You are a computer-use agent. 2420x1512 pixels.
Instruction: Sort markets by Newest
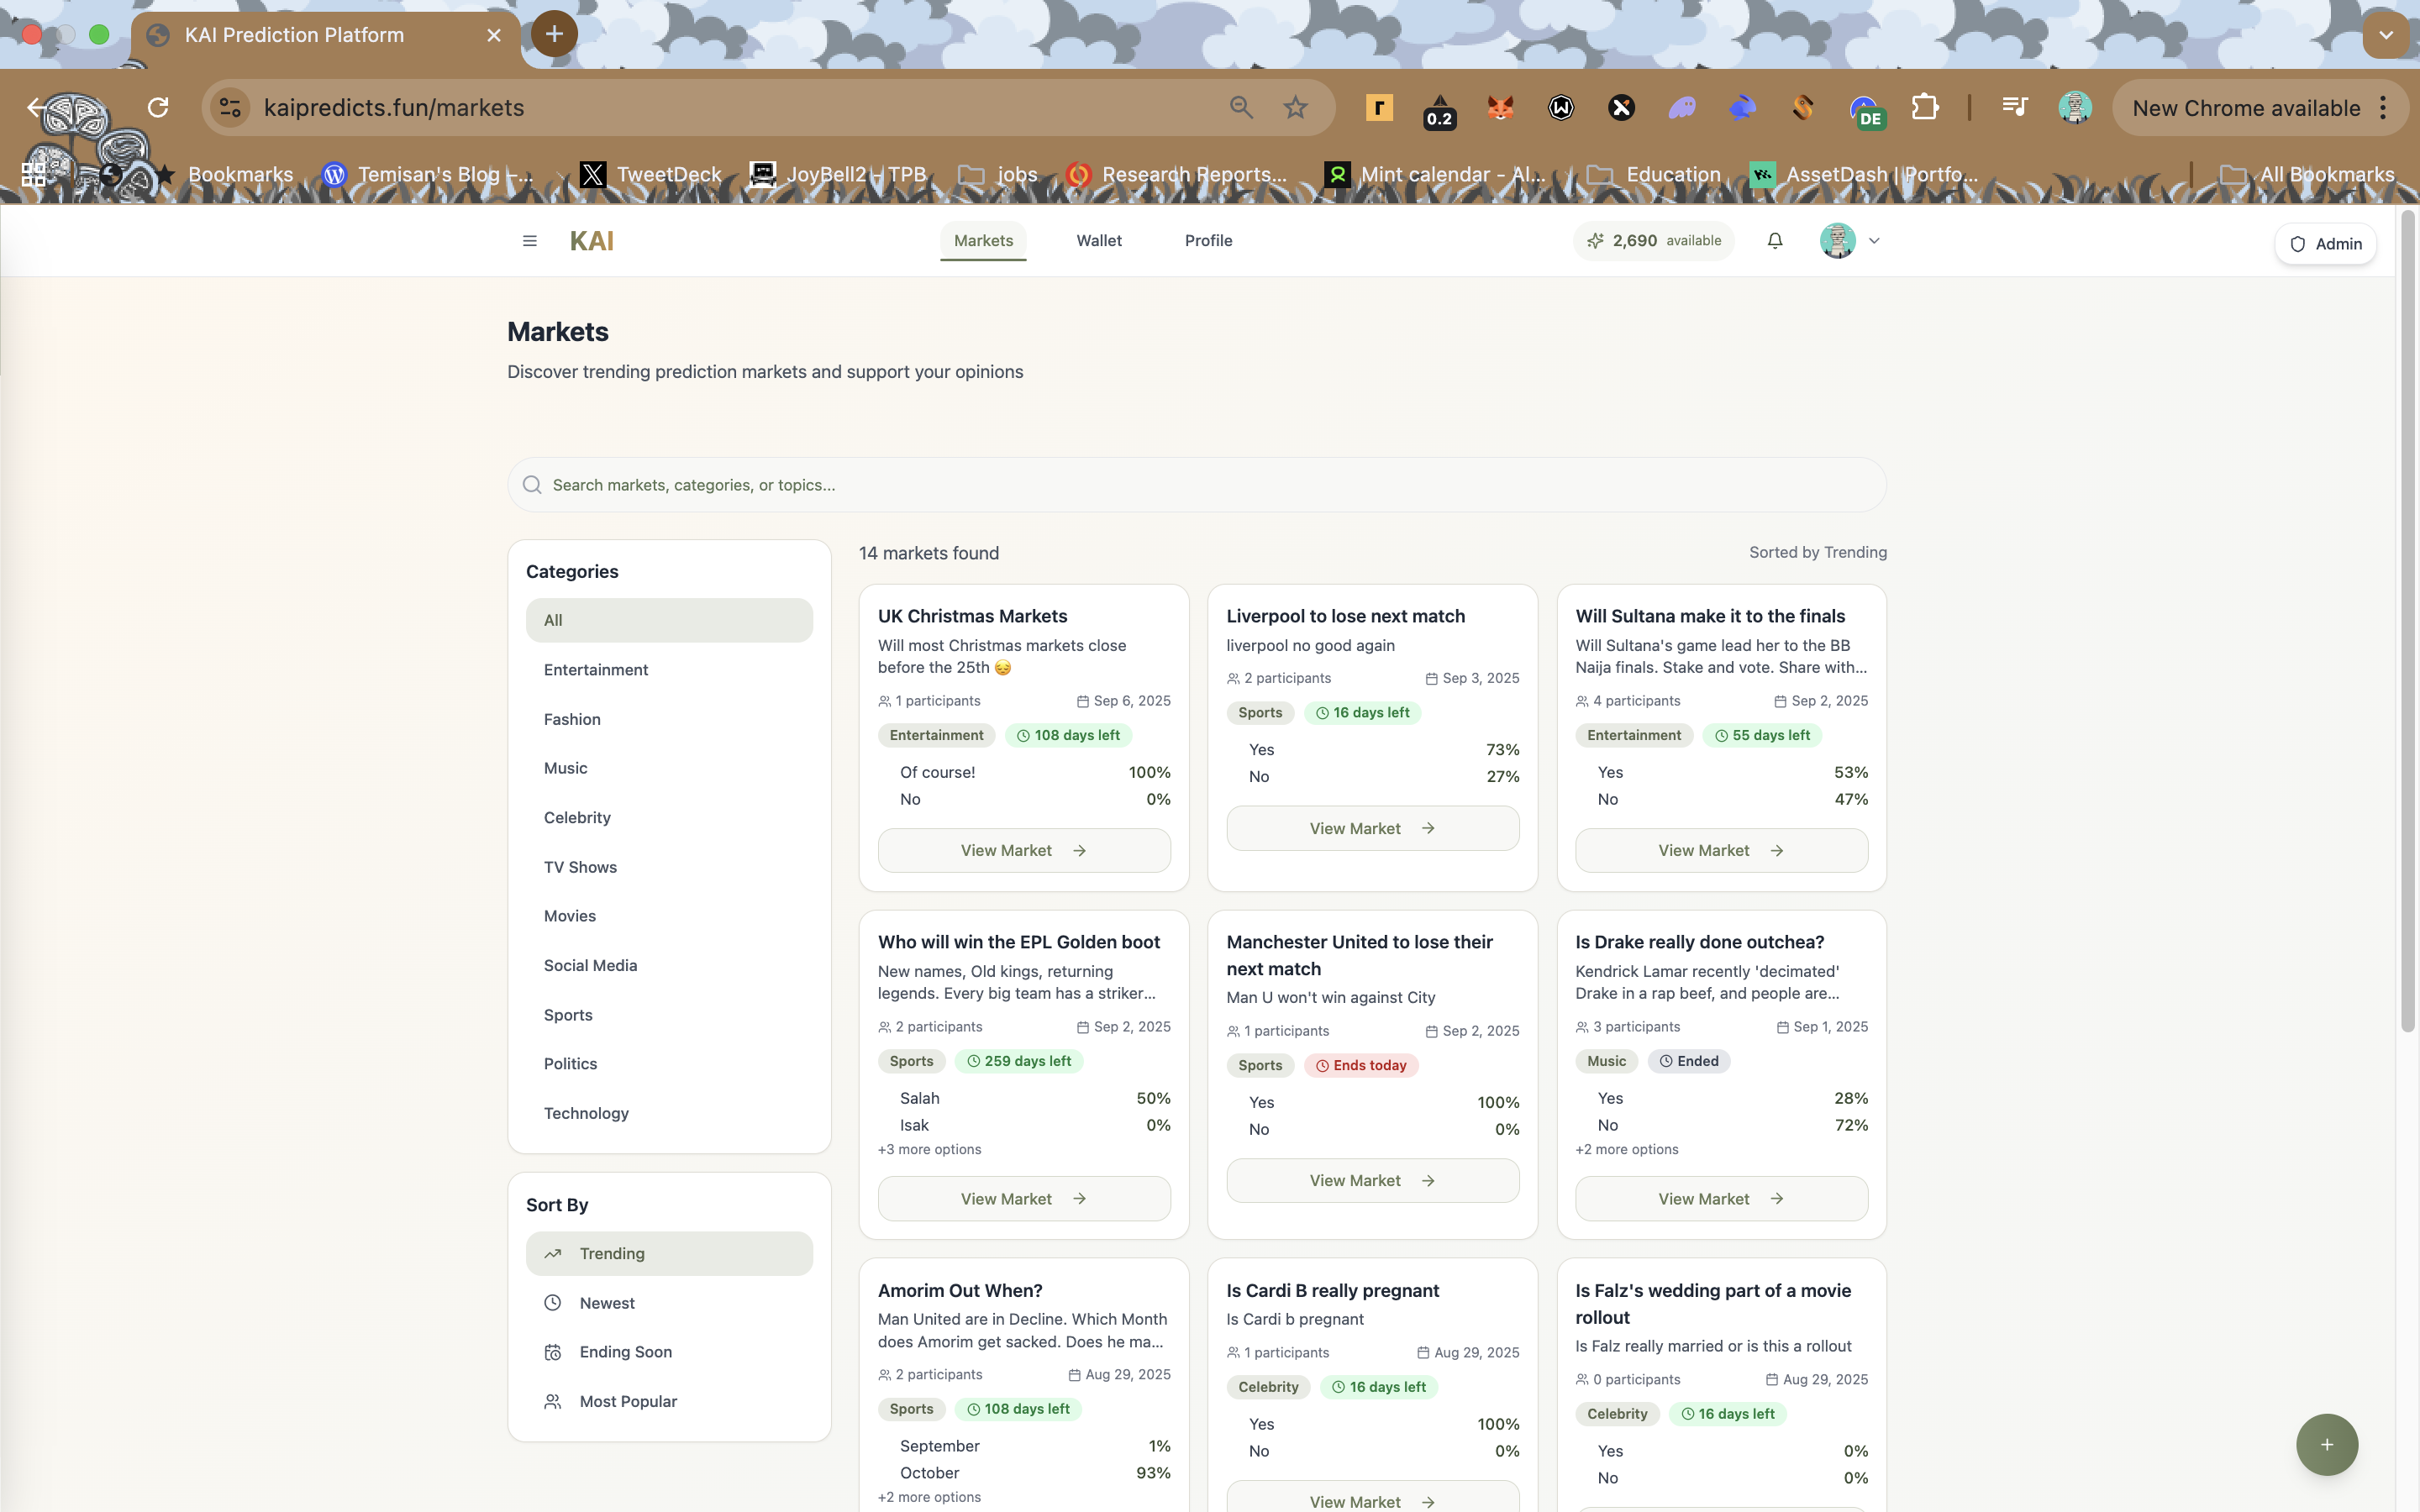(x=606, y=1303)
